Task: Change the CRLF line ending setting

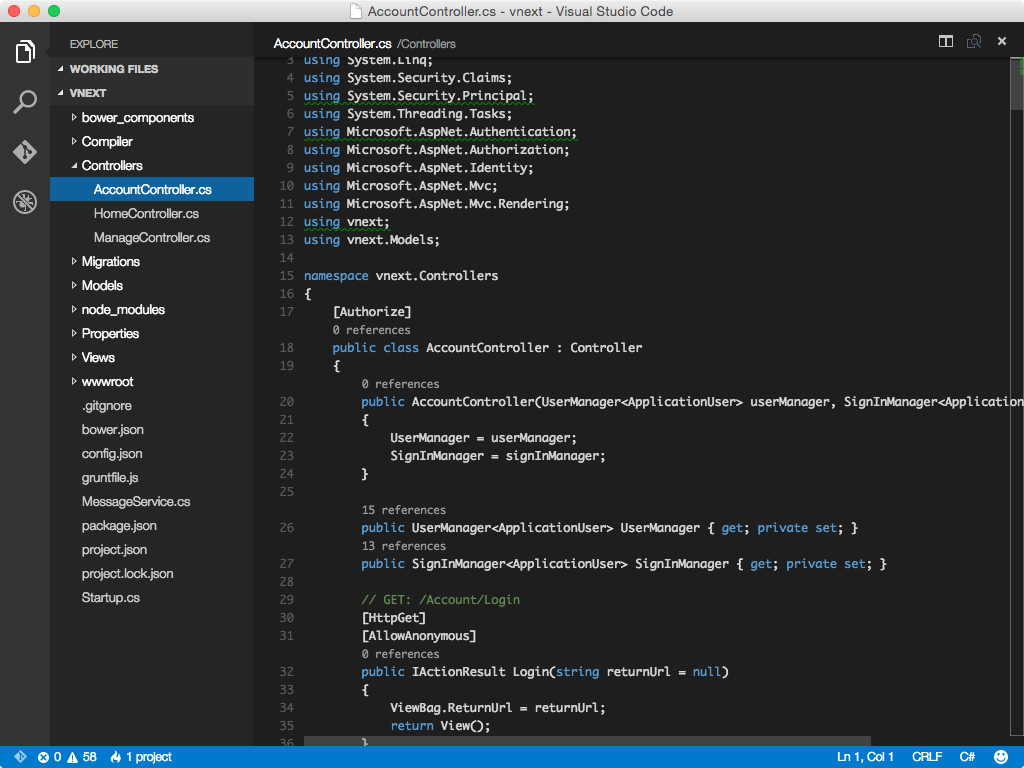Action: click(927, 757)
